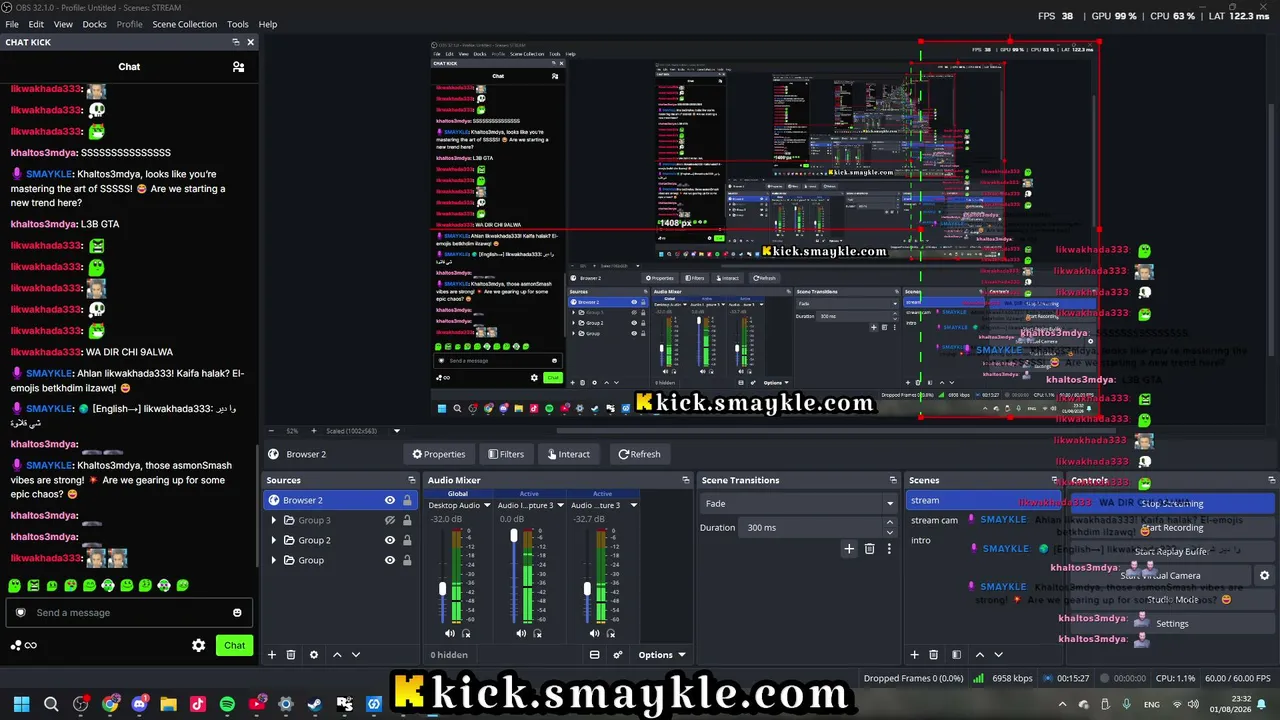
Task: Open chat settings gear in Kick chat
Action: click(x=199, y=646)
